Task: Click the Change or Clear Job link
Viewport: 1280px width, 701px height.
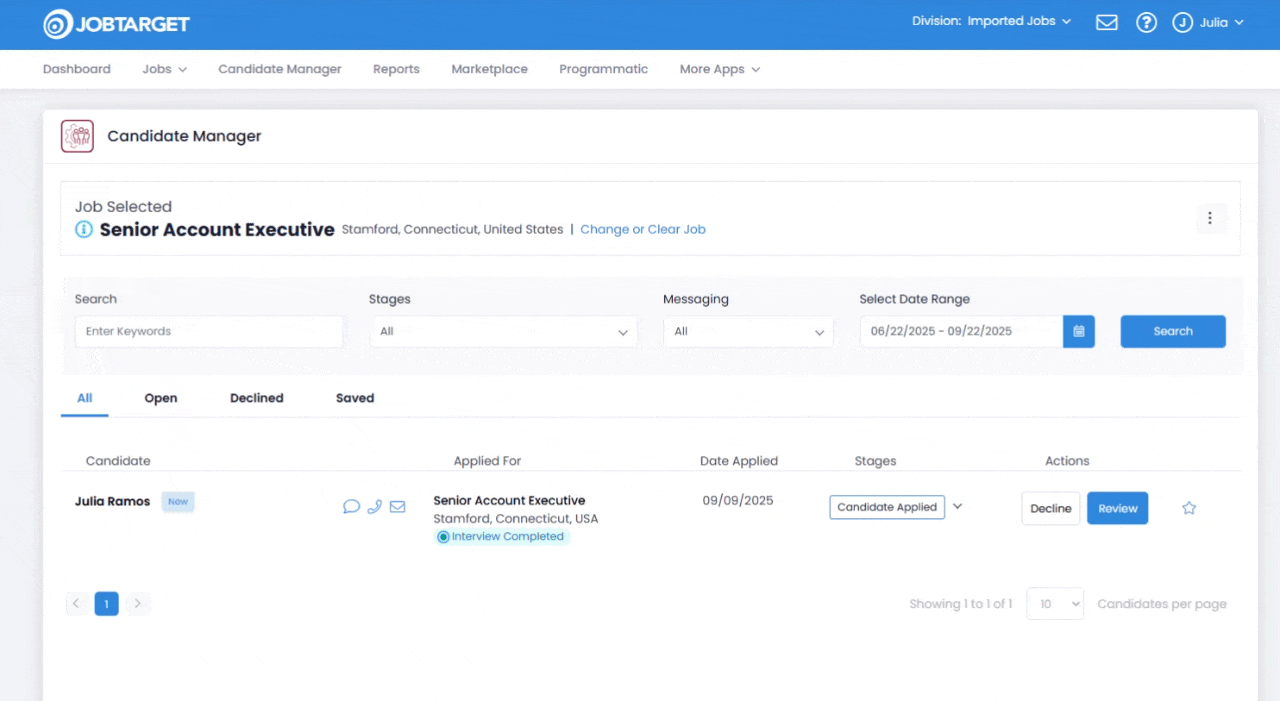Action: click(x=643, y=229)
